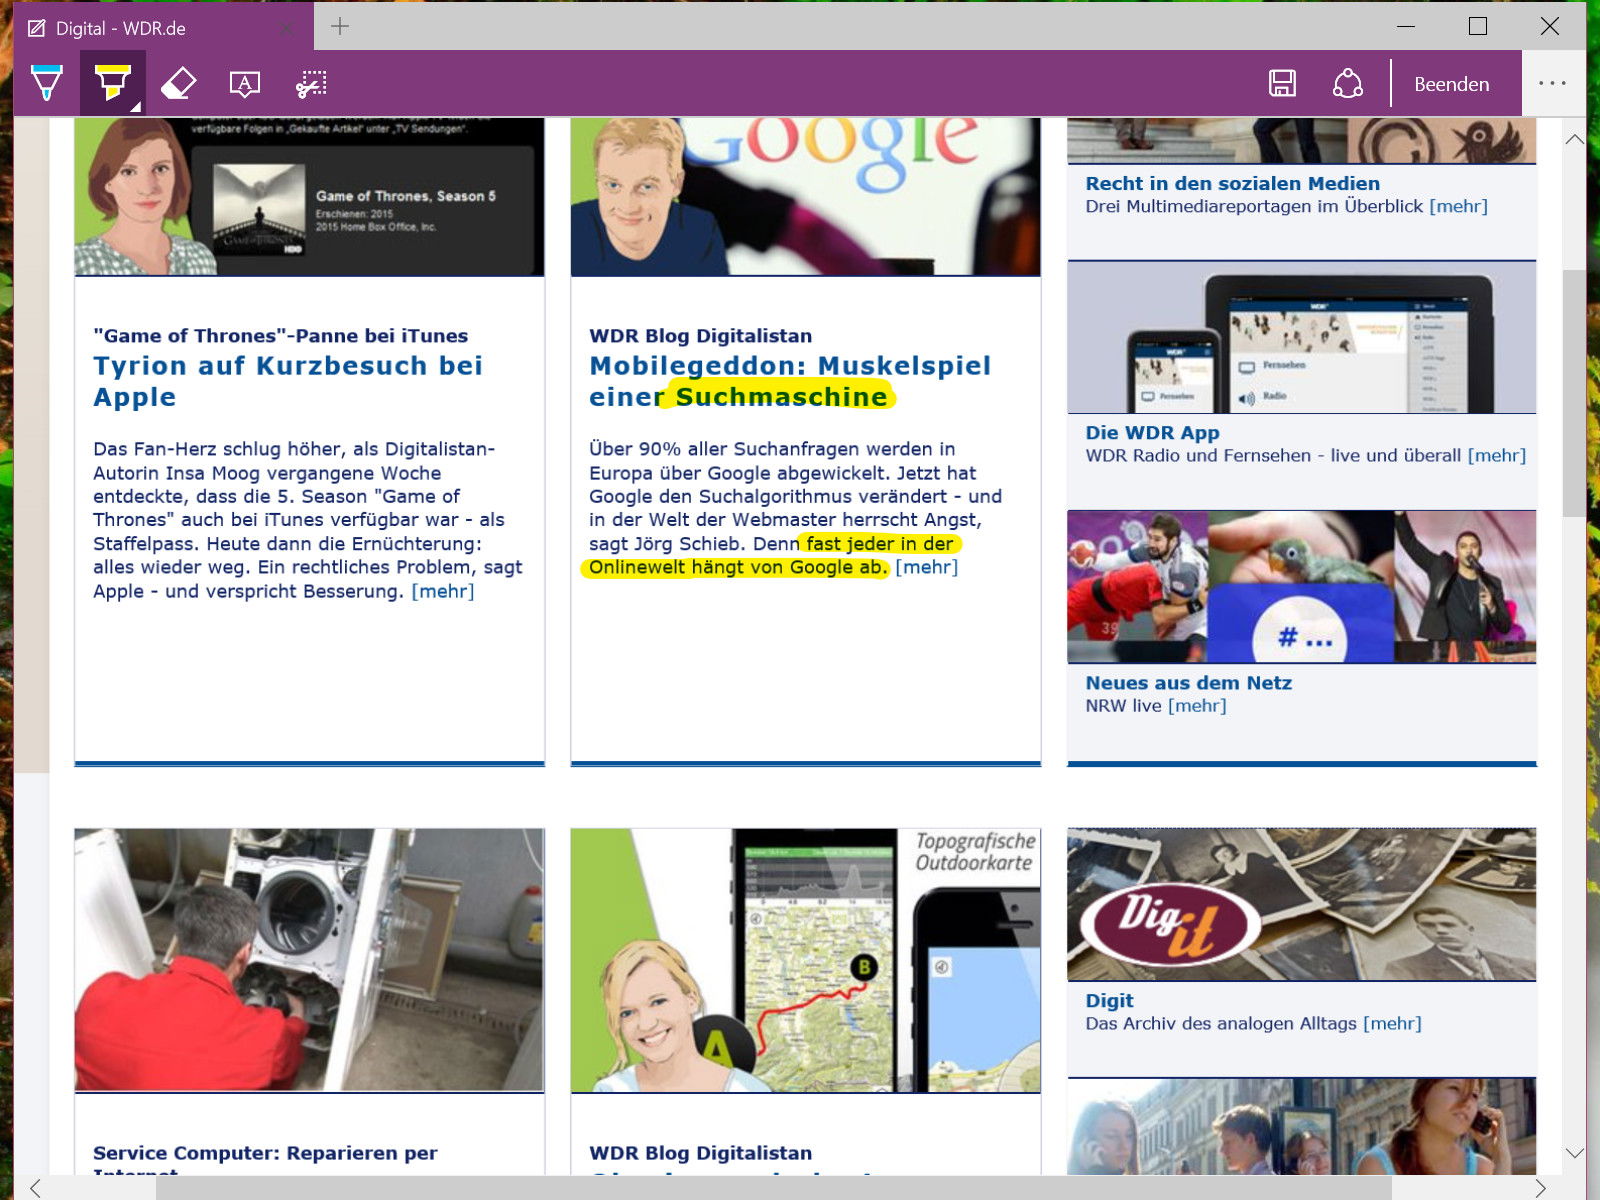Viewport: 1600px width, 1200px height.
Task: Open the Digit link
Action: click(x=1110, y=1001)
